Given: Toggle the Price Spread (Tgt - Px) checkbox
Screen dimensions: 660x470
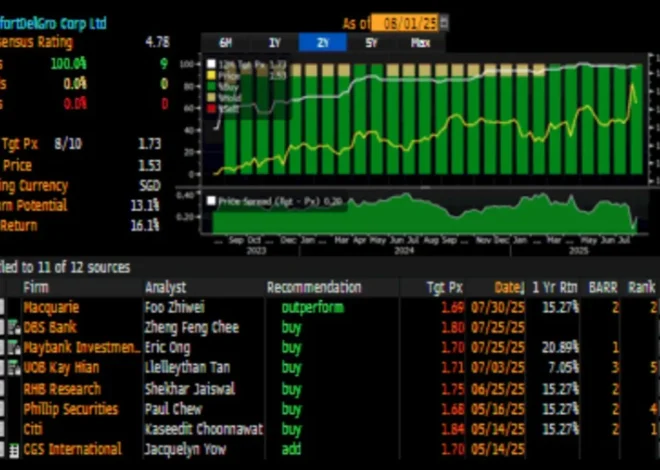Looking at the screenshot, I should tap(211, 201).
